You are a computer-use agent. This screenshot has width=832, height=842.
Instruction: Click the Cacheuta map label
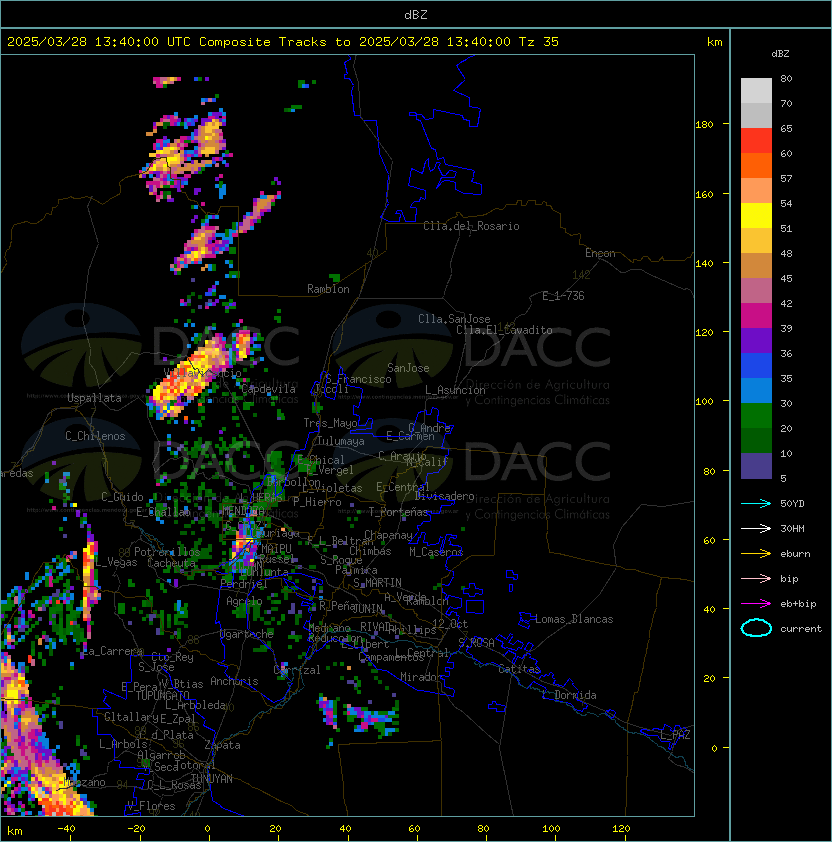click(x=171, y=563)
